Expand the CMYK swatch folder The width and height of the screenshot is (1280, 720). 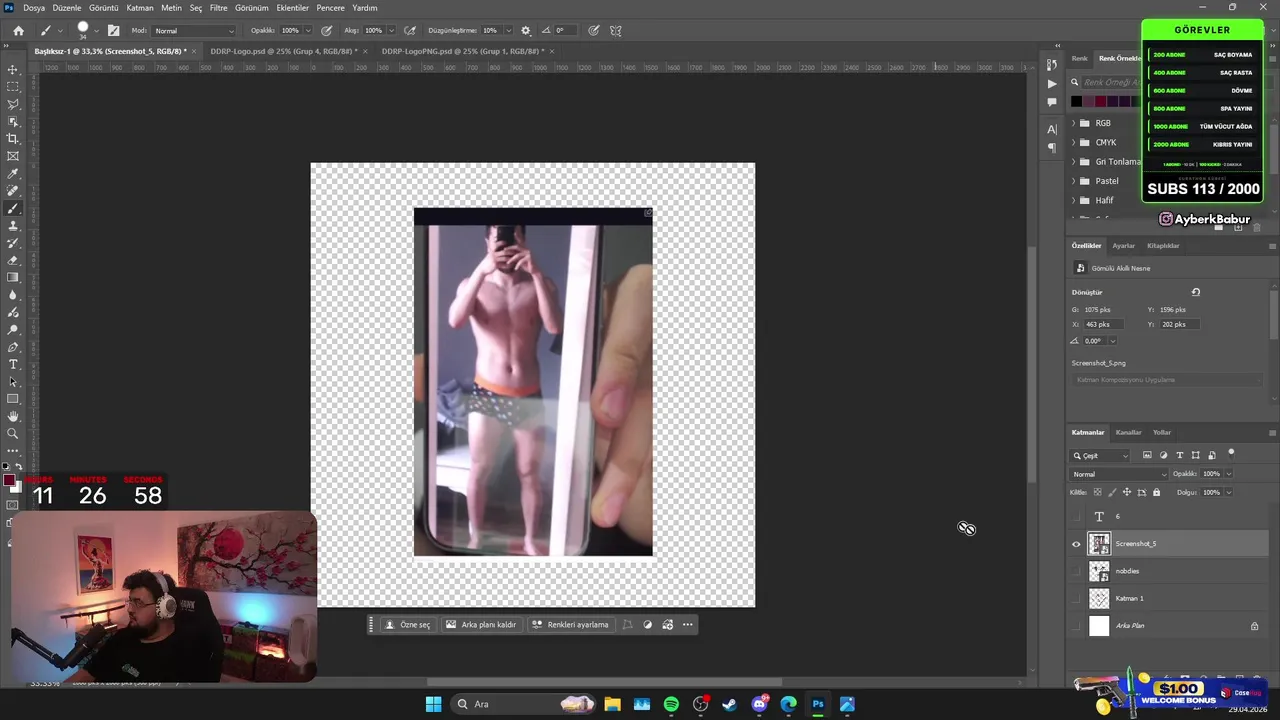pos(1074,142)
